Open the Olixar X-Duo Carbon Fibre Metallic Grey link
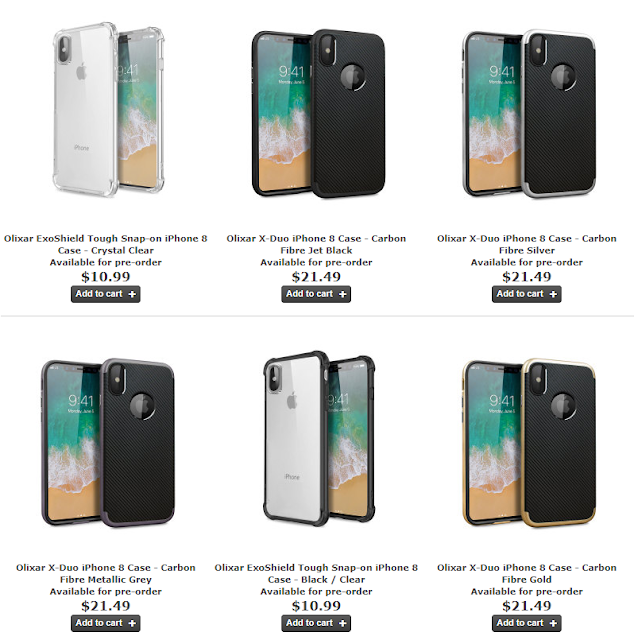Screen dimensions: 638x640 tap(106, 573)
